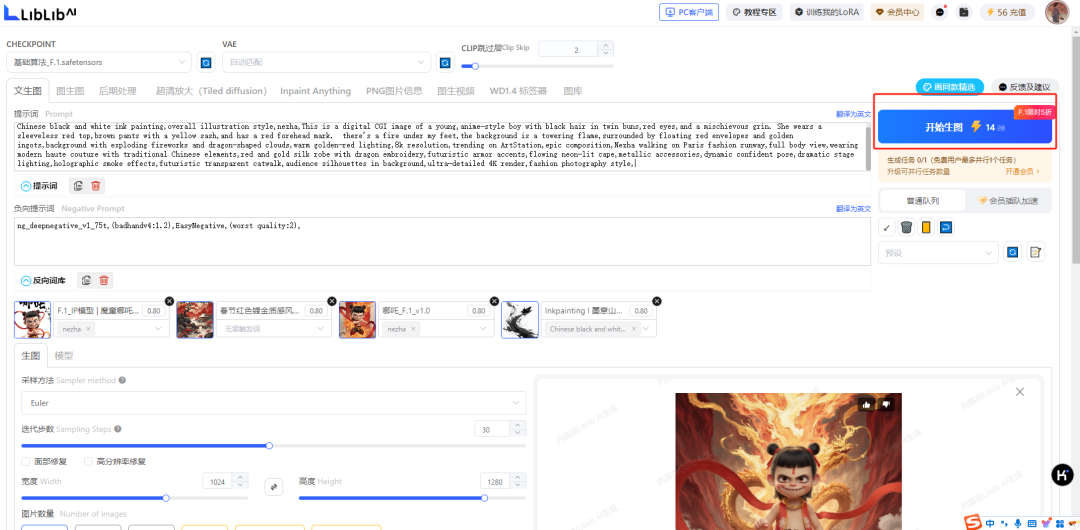
Task: Open the Inpaint Anything tab
Action: pos(315,91)
